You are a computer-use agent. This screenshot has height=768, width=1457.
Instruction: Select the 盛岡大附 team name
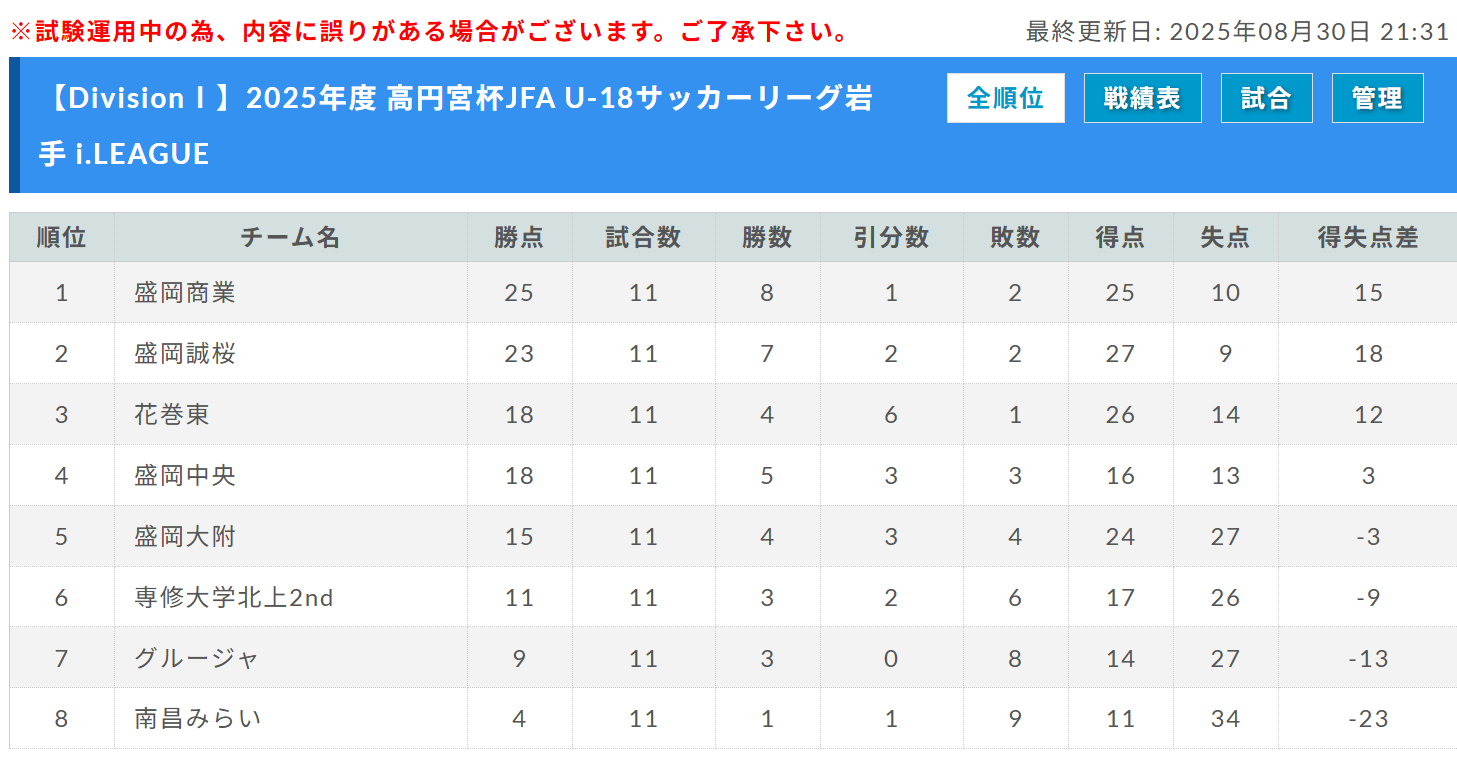point(185,537)
